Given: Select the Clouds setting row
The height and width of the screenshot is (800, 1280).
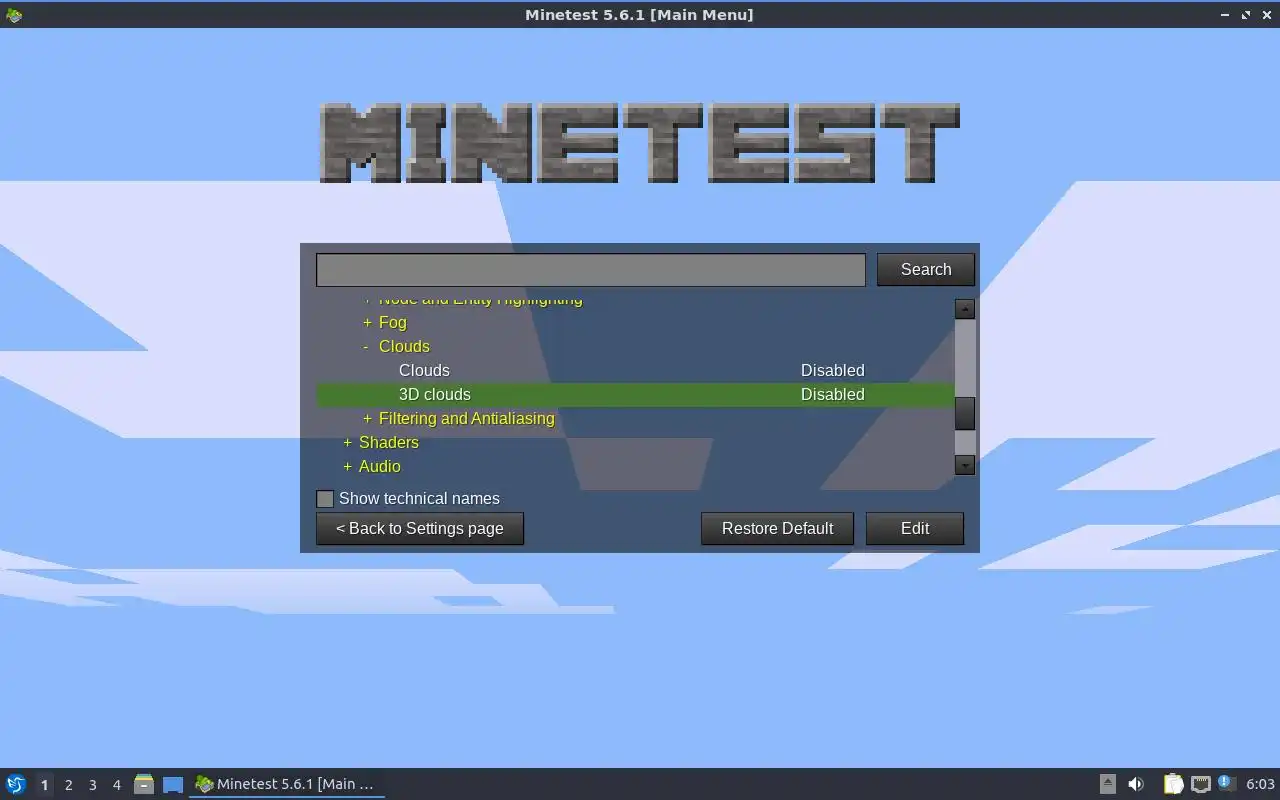Looking at the screenshot, I should point(635,370).
